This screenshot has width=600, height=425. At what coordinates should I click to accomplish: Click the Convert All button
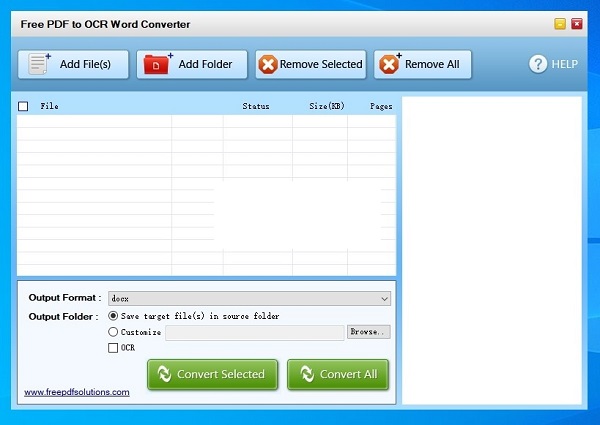(338, 374)
